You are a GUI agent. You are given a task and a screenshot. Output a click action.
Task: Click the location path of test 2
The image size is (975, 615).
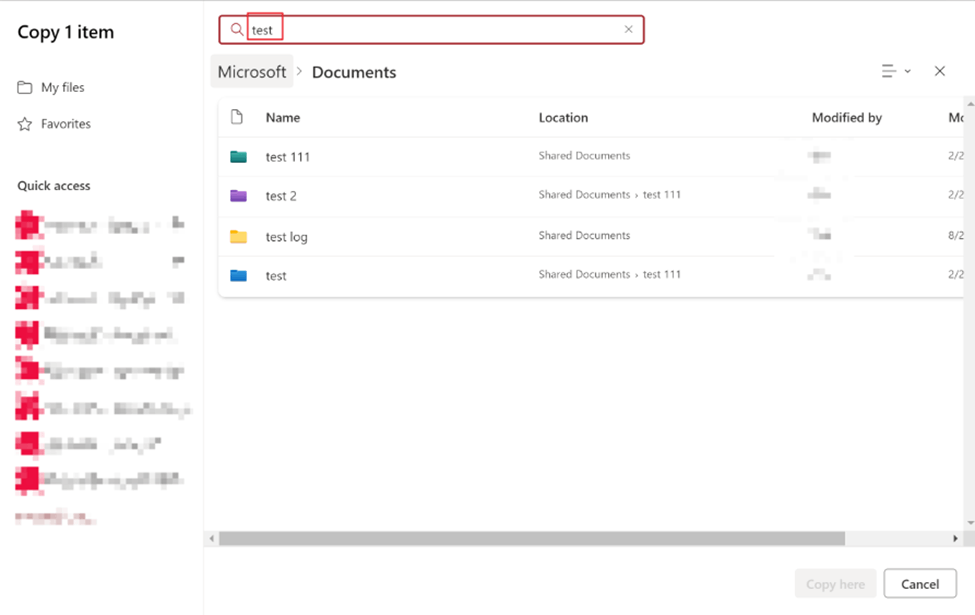(x=609, y=195)
